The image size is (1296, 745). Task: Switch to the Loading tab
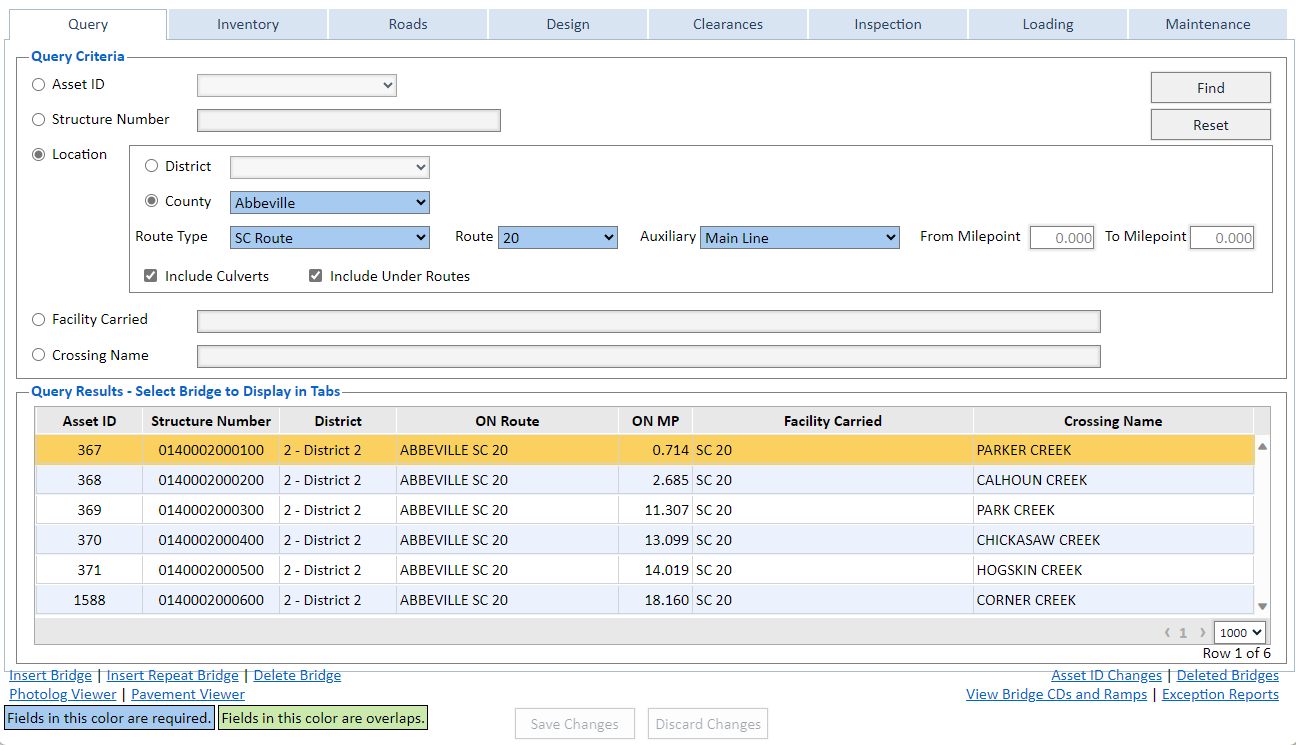pyautogui.click(x=1048, y=24)
